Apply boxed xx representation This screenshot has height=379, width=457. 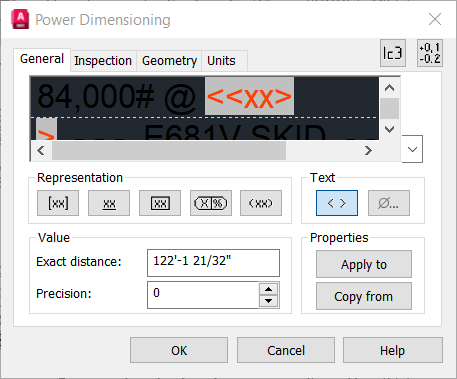pos(160,203)
